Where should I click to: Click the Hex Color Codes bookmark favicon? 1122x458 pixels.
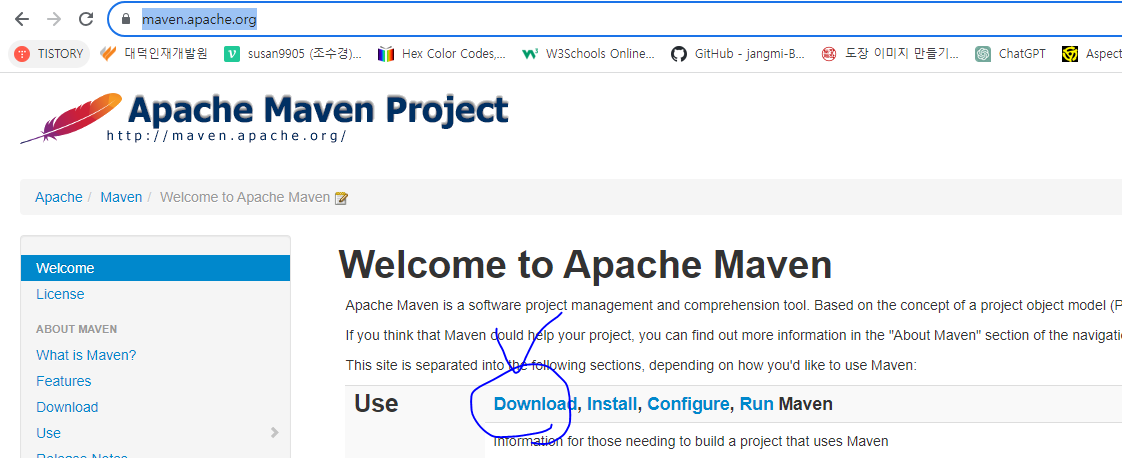click(x=386, y=54)
